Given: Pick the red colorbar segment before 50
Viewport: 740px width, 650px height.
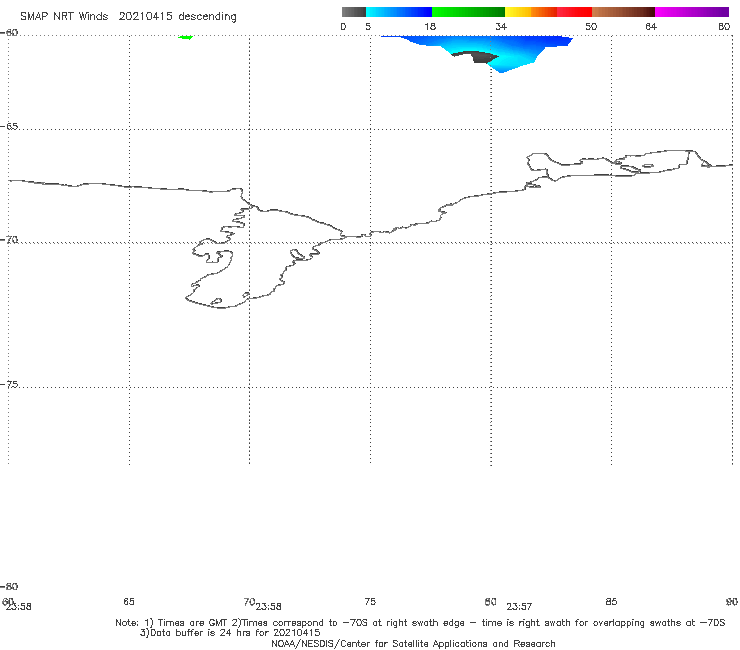Looking at the screenshot, I should tap(574, 12).
